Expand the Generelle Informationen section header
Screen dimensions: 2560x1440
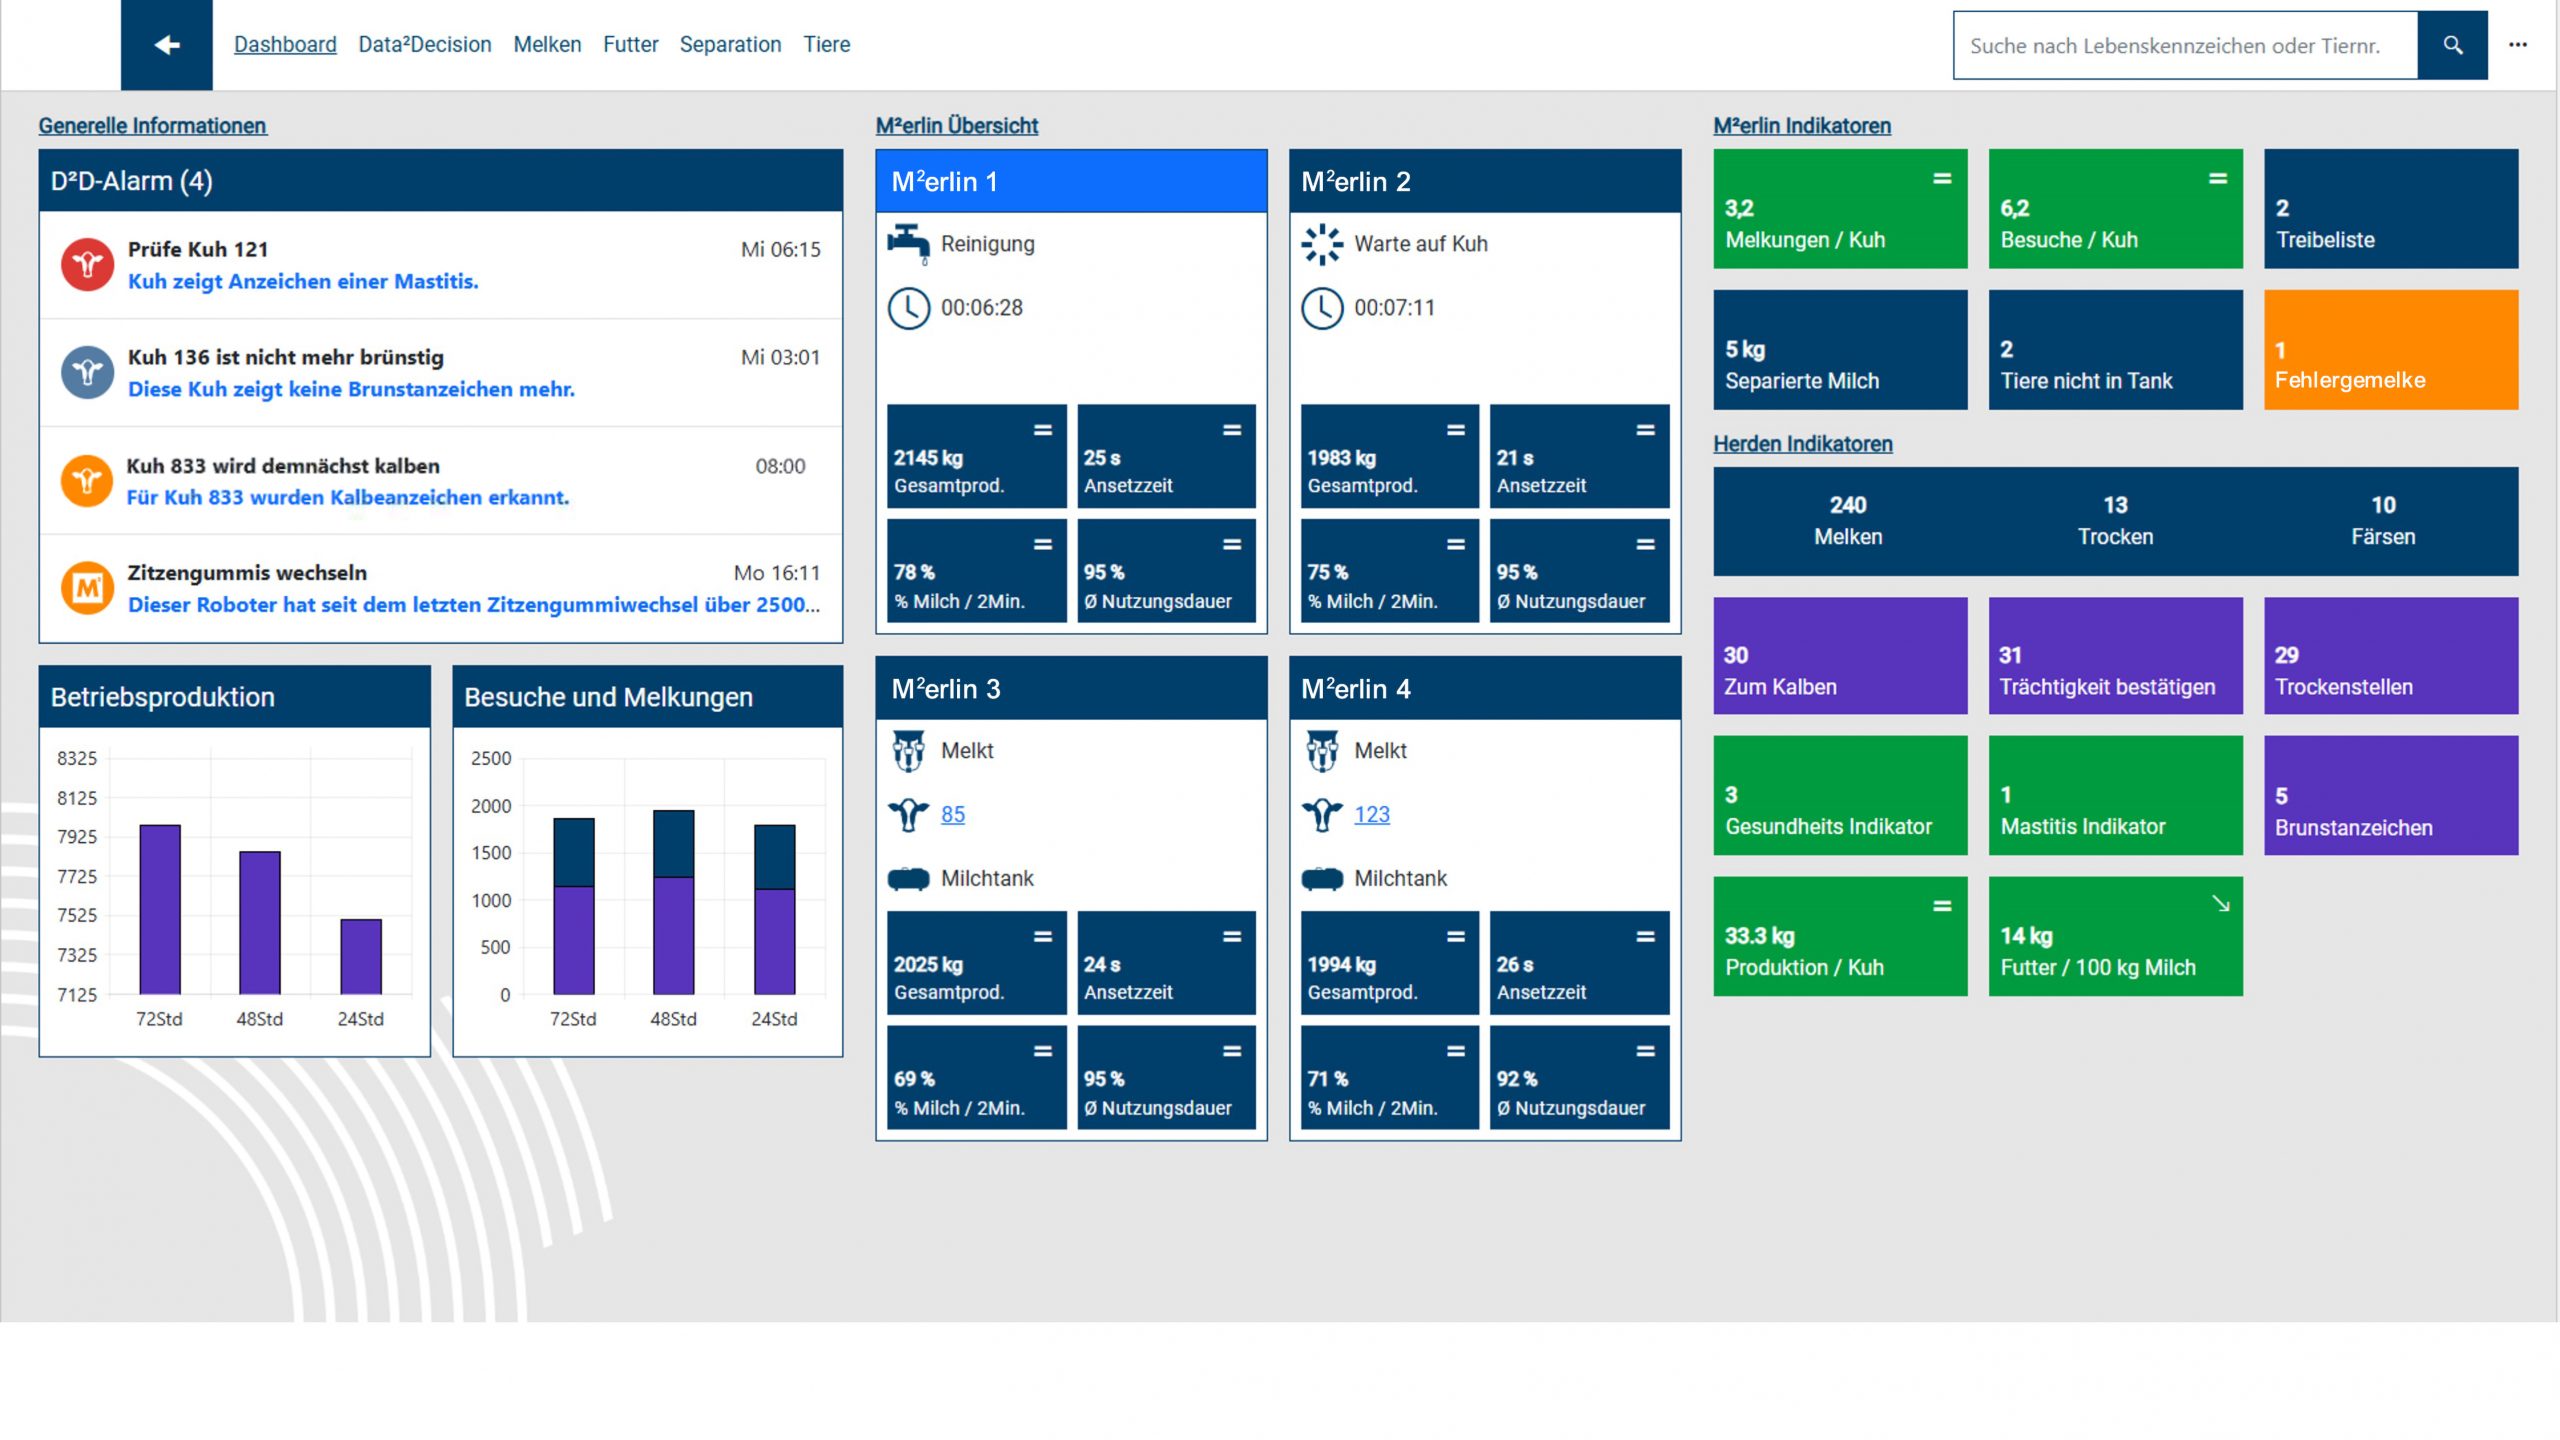[152, 126]
